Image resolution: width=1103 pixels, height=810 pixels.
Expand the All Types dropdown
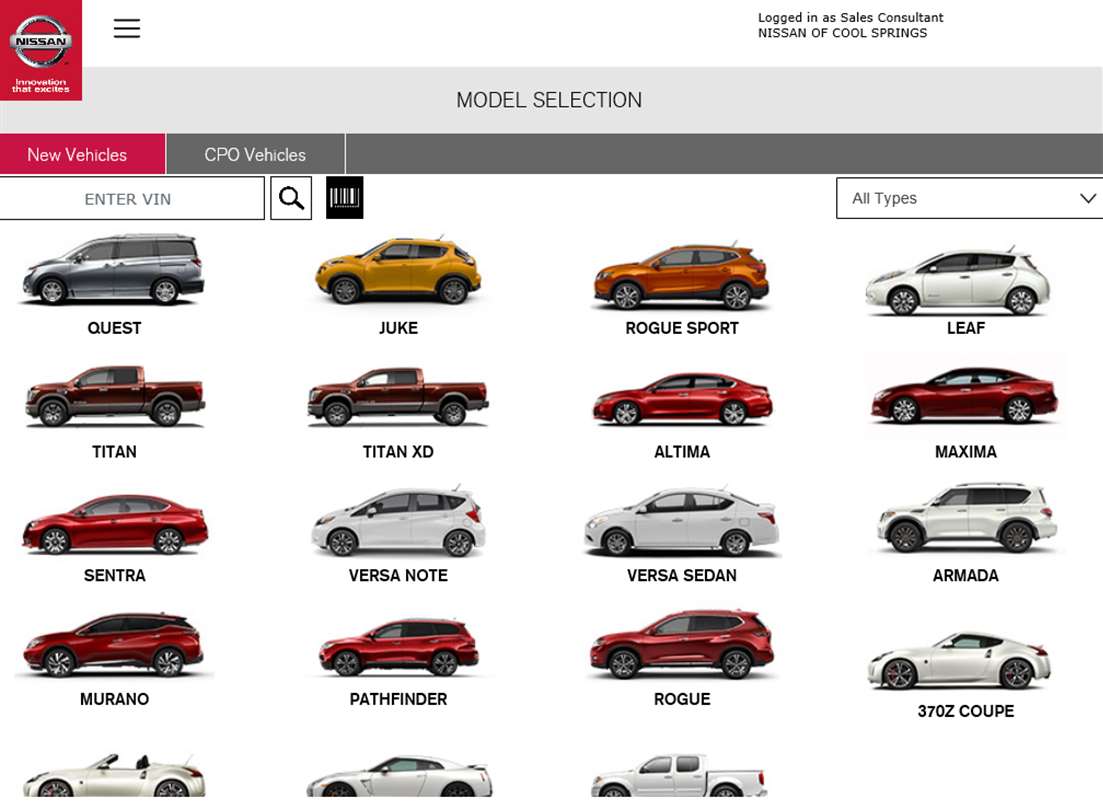tap(969, 198)
